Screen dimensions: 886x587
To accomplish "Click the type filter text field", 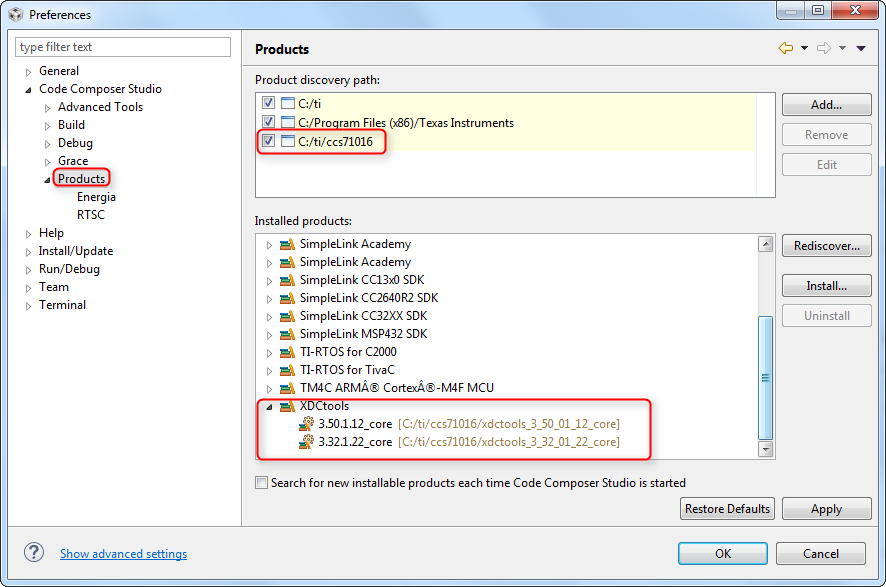I will pos(123,47).
